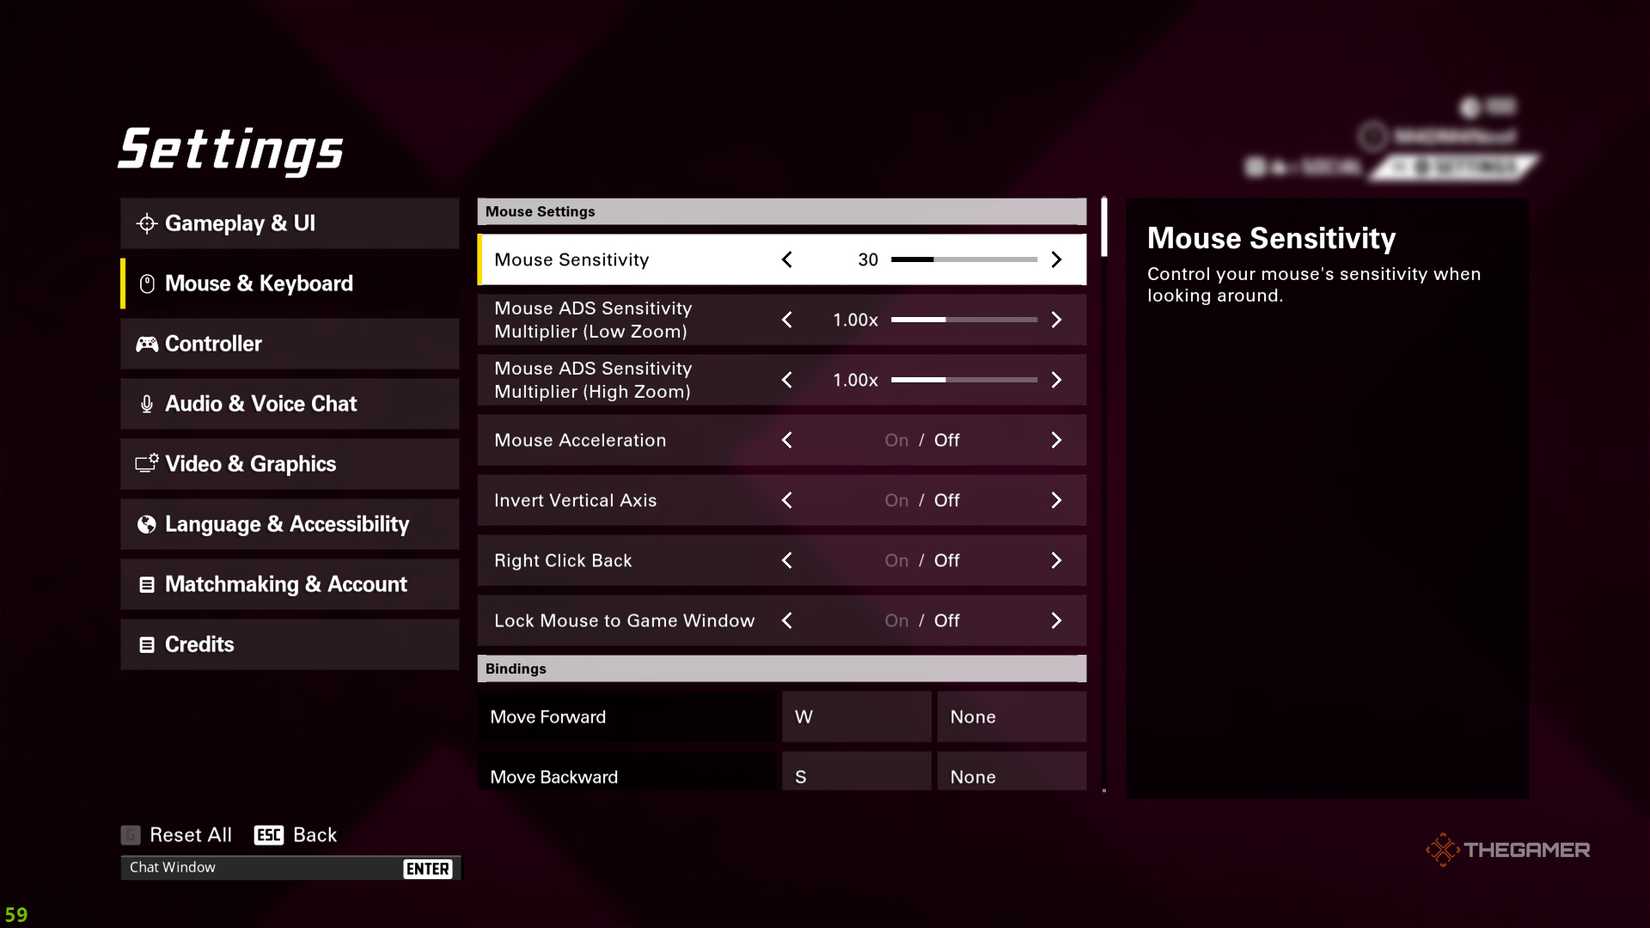Viewport: 1650px width, 928px height.
Task: Click the list icon beside Matchmaking & Account
Action: pyautogui.click(x=147, y=585)
